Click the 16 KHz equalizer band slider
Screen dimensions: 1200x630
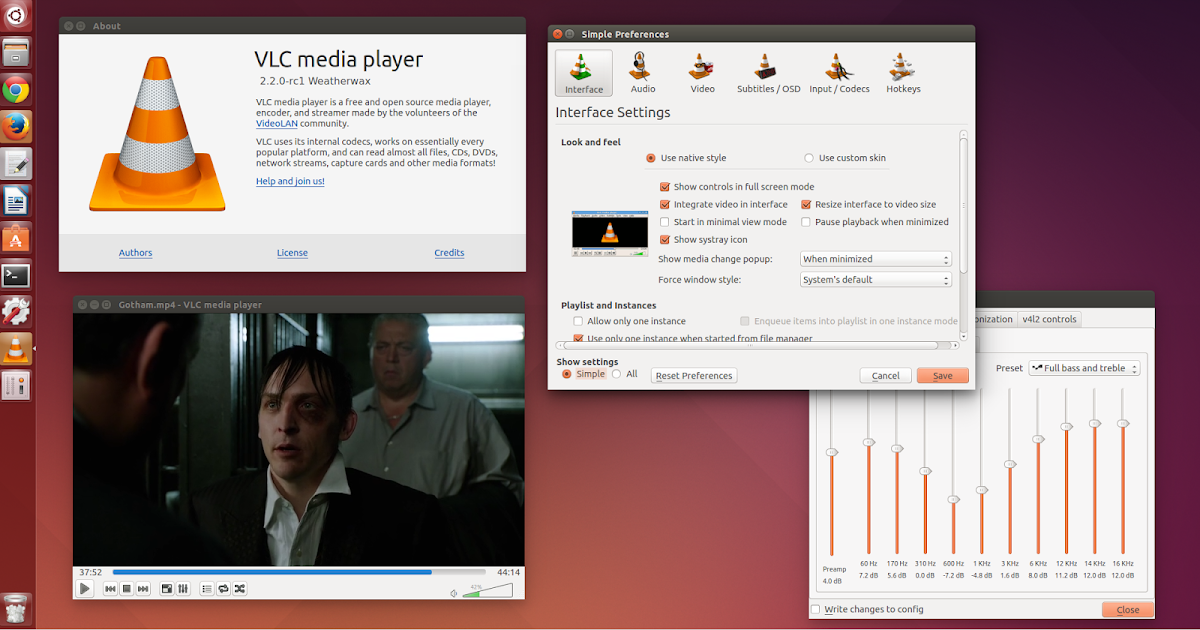point(1123,470)
